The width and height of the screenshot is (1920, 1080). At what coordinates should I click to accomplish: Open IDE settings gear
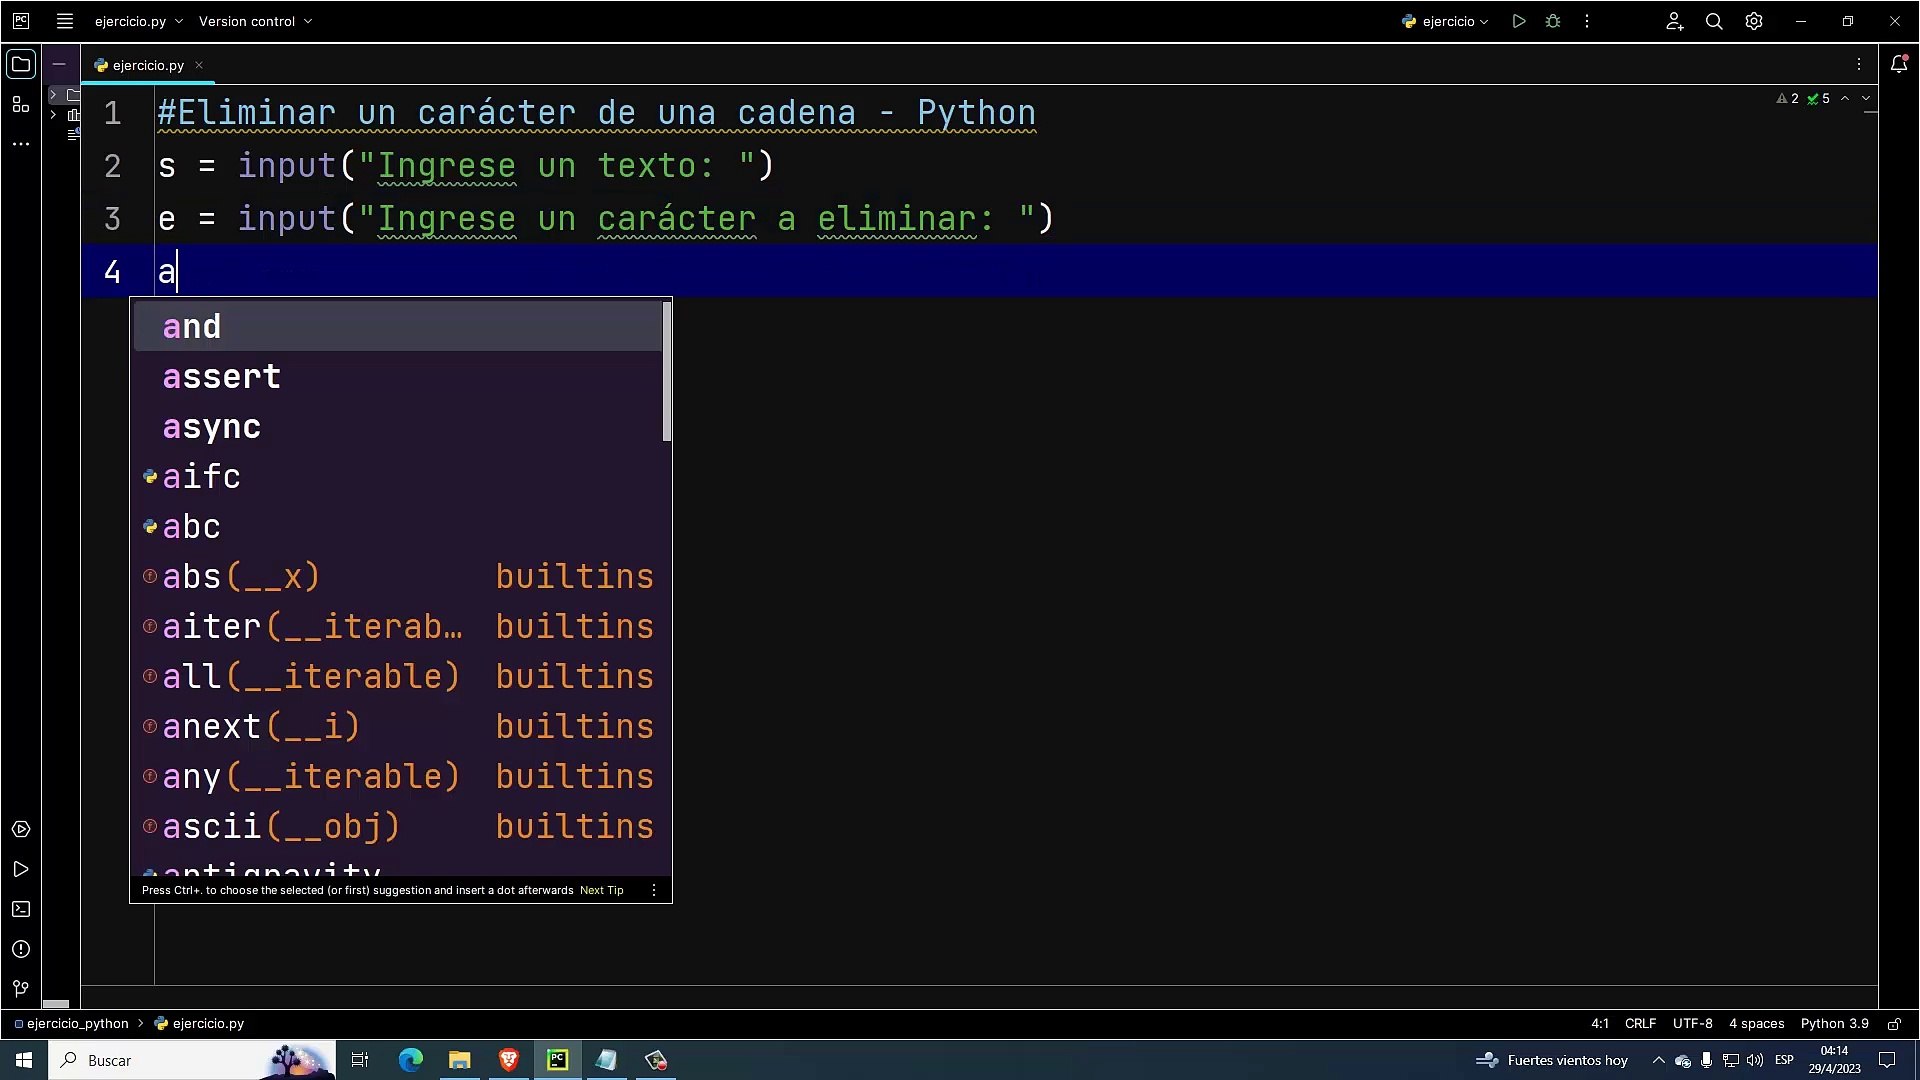(1754, 21)
